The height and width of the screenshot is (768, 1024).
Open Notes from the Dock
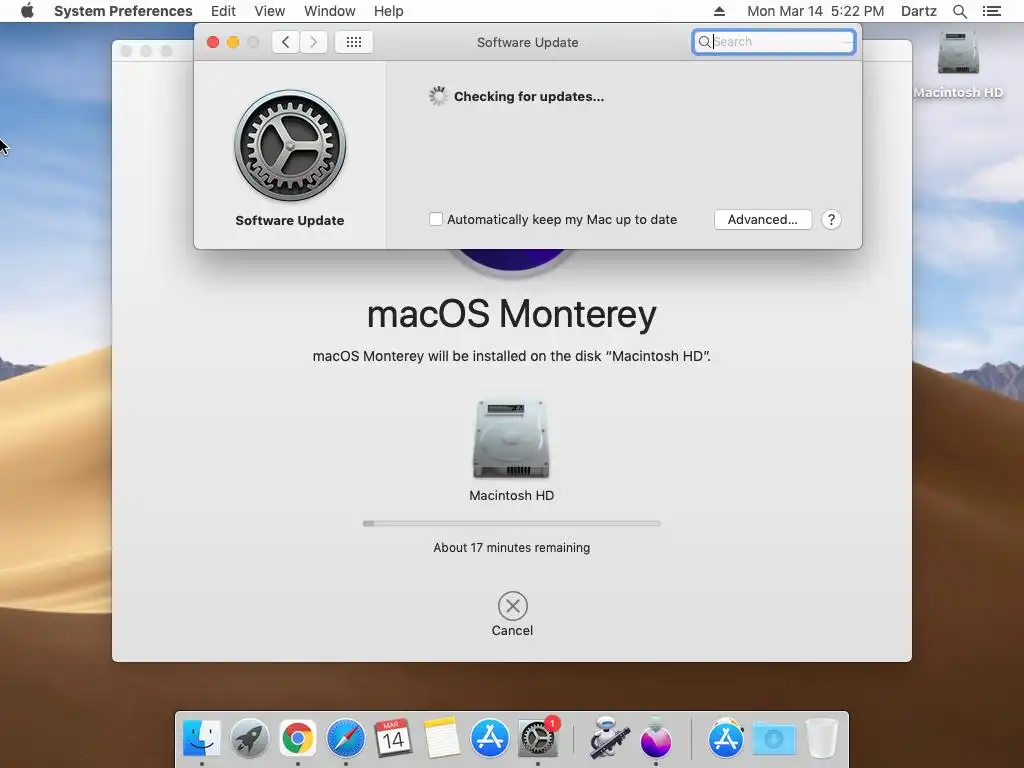click(x=441, y=739)
